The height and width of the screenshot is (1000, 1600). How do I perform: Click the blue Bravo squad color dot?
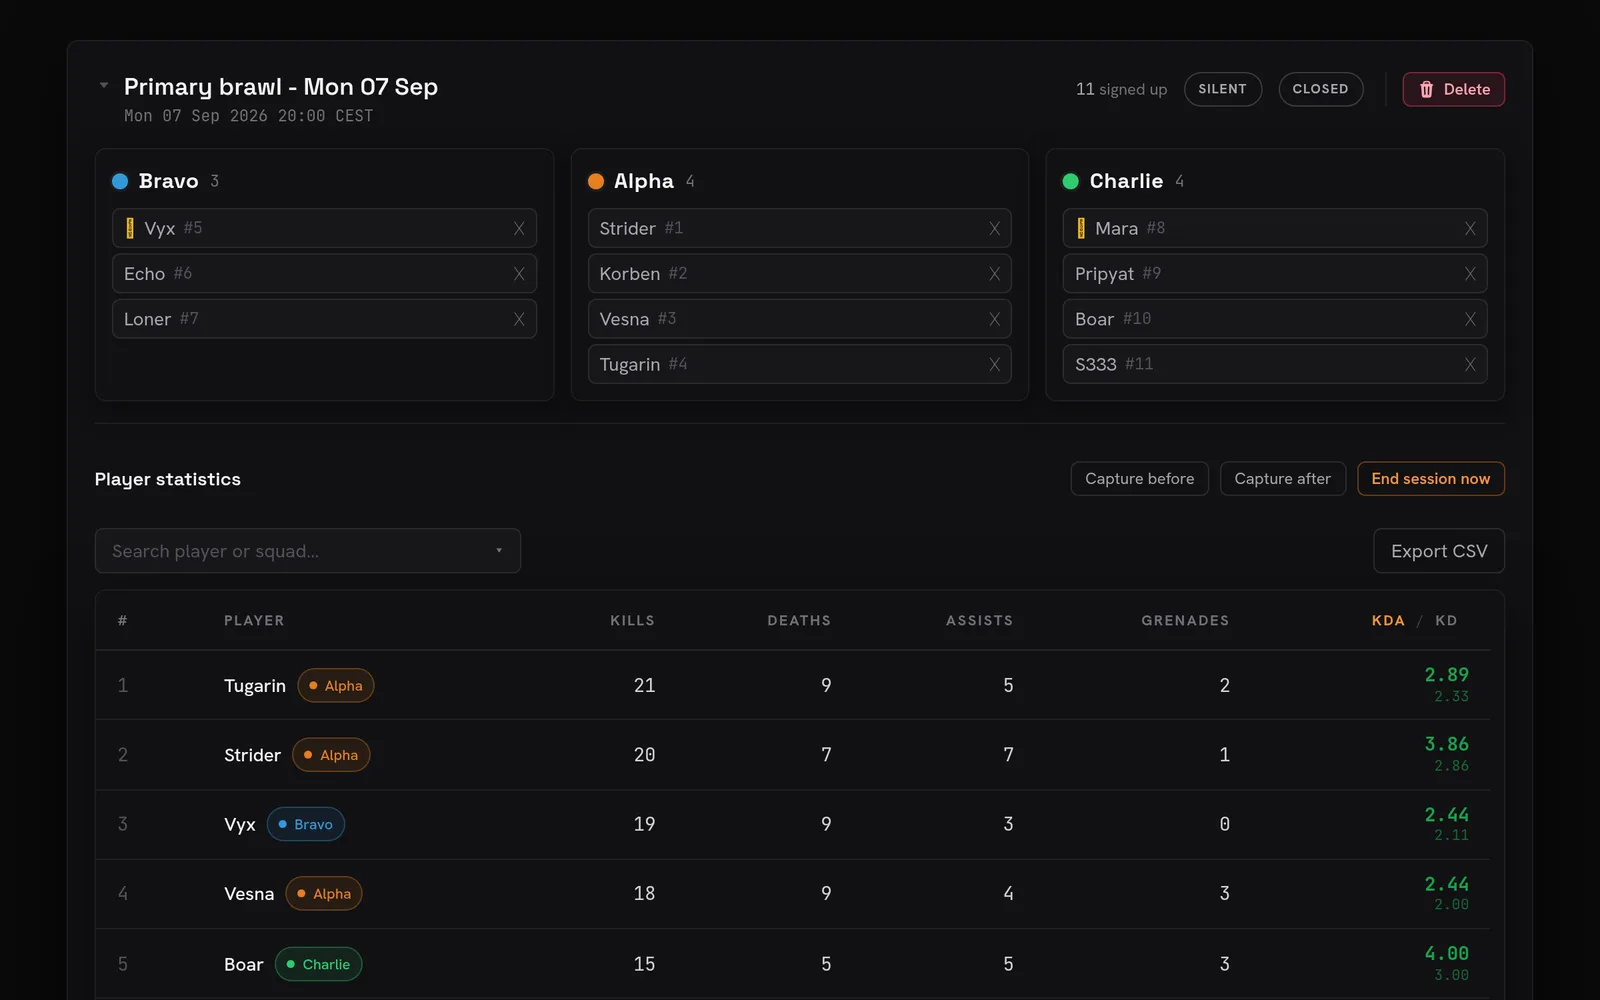[120, 181]
